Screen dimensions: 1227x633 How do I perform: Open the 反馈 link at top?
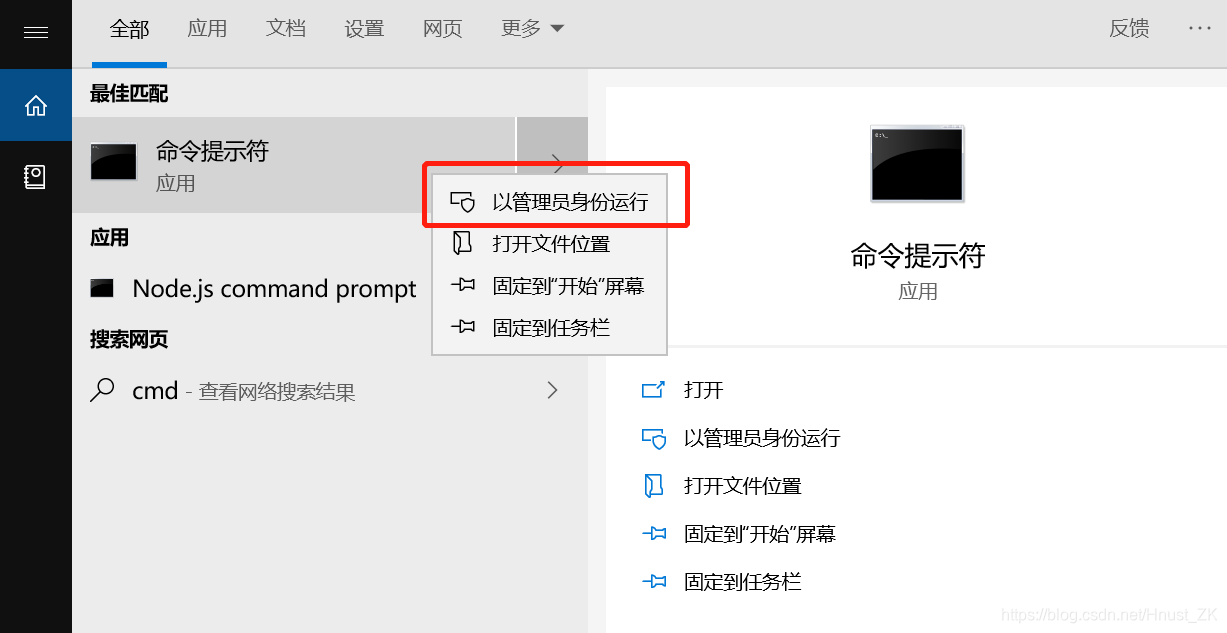pos(1129,29)
